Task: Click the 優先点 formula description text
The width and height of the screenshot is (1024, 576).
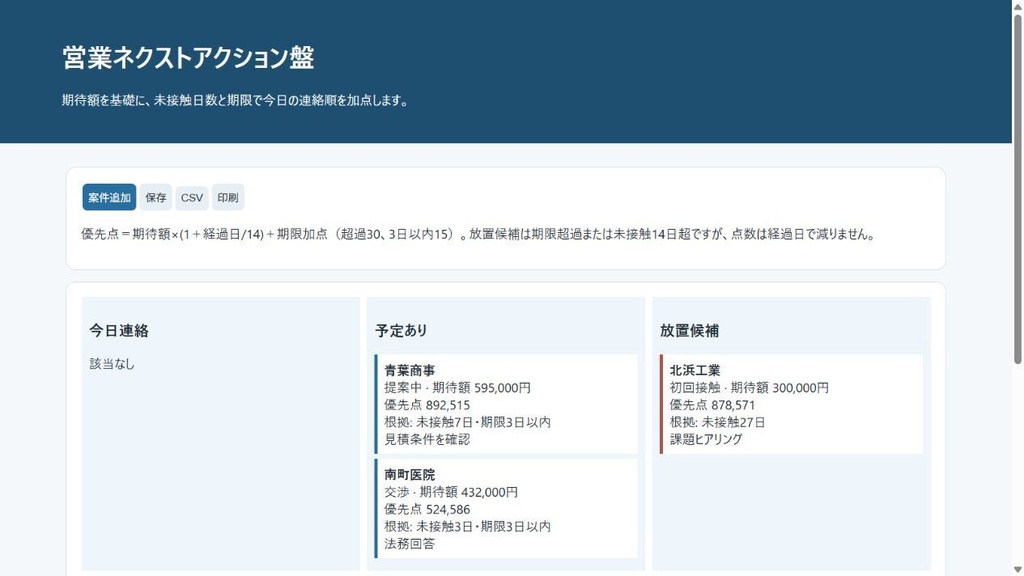Action: (478, 234)
